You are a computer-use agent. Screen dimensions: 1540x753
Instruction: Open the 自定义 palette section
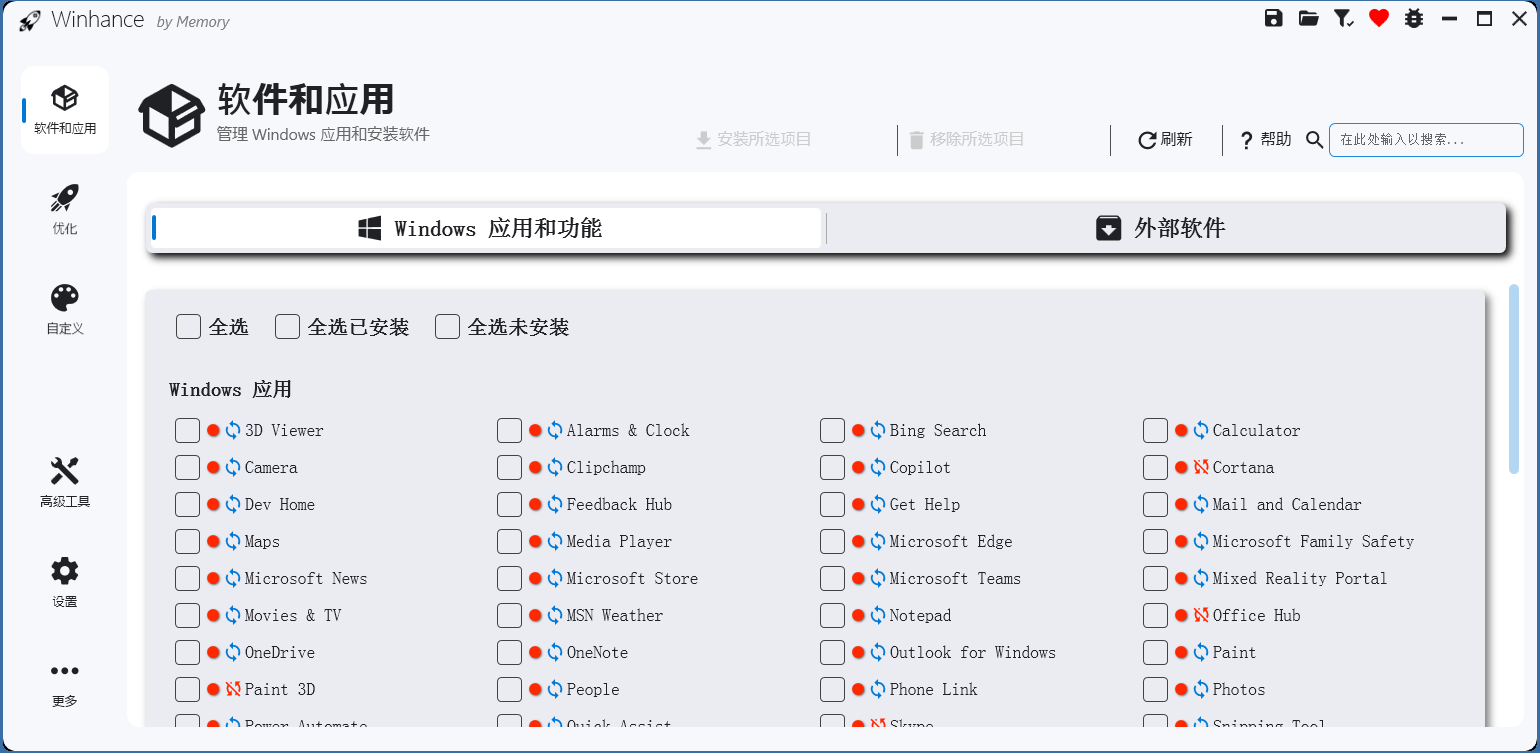click(65, 310)
